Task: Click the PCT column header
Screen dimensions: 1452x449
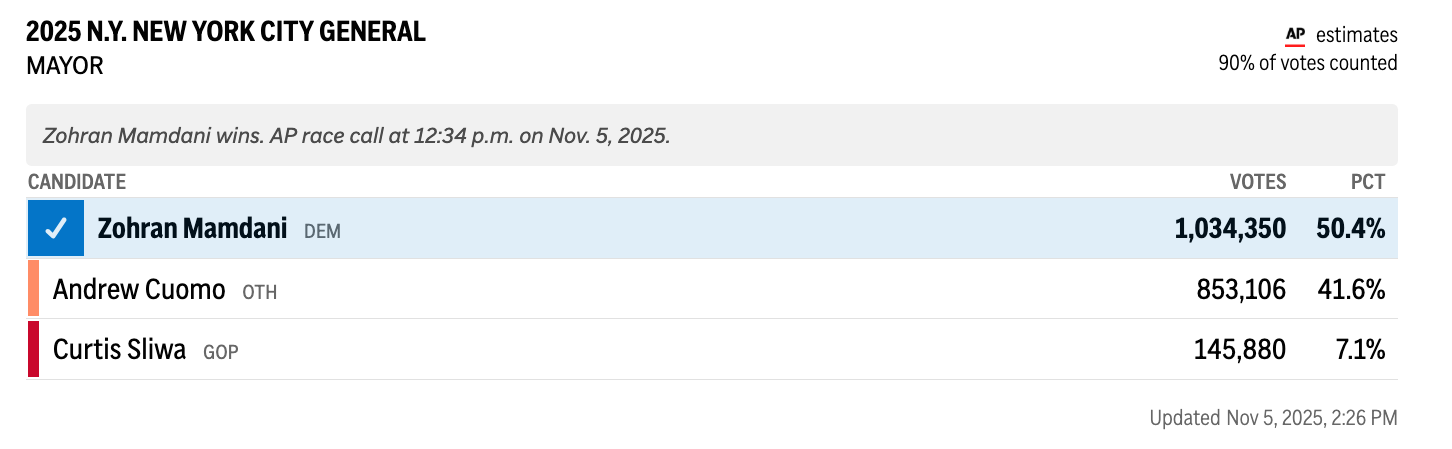Action: 1368,182
